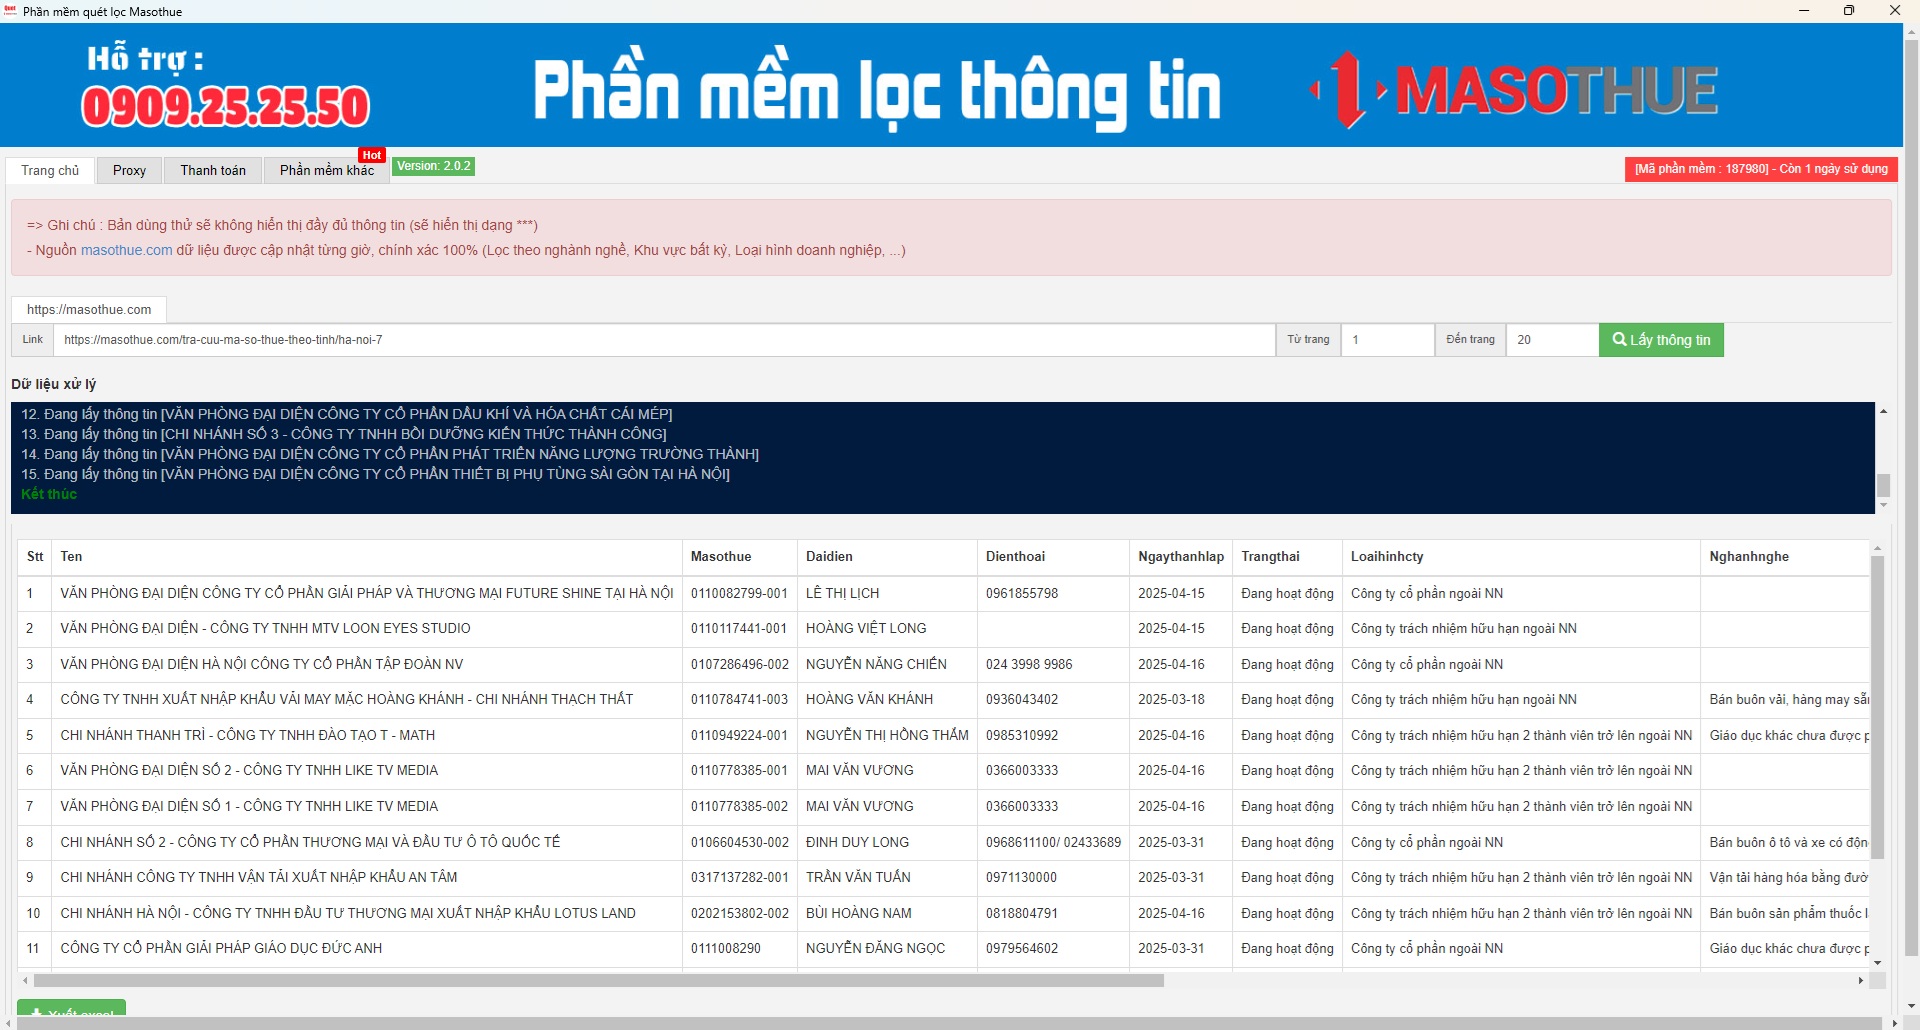Select tax code 0110778385-002 cell

click(x=740, y=807)
